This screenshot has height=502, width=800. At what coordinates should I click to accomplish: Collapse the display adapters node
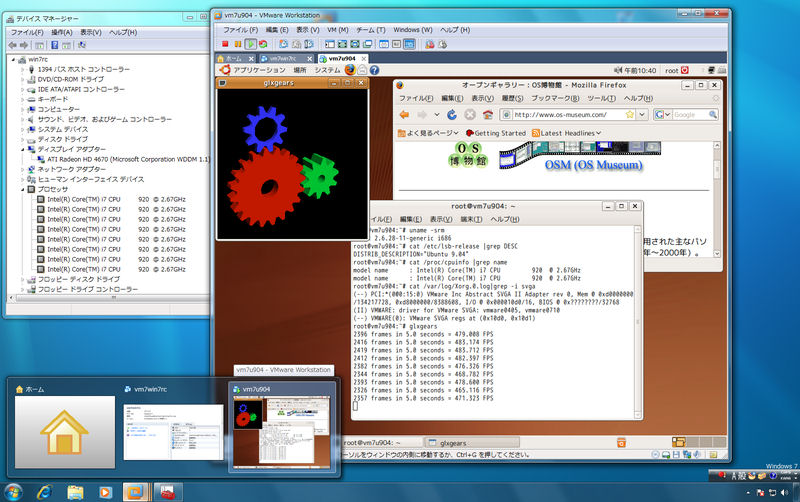[x=22, y=149]
